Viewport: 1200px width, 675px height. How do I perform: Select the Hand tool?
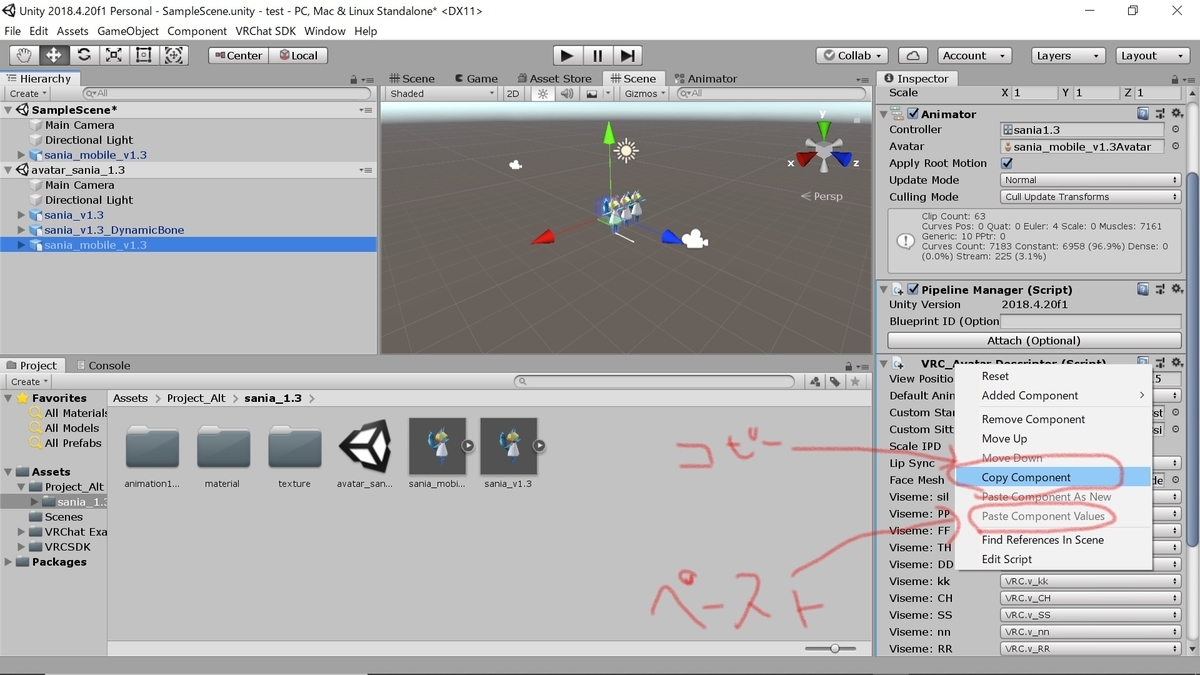(x=24, y=55)
